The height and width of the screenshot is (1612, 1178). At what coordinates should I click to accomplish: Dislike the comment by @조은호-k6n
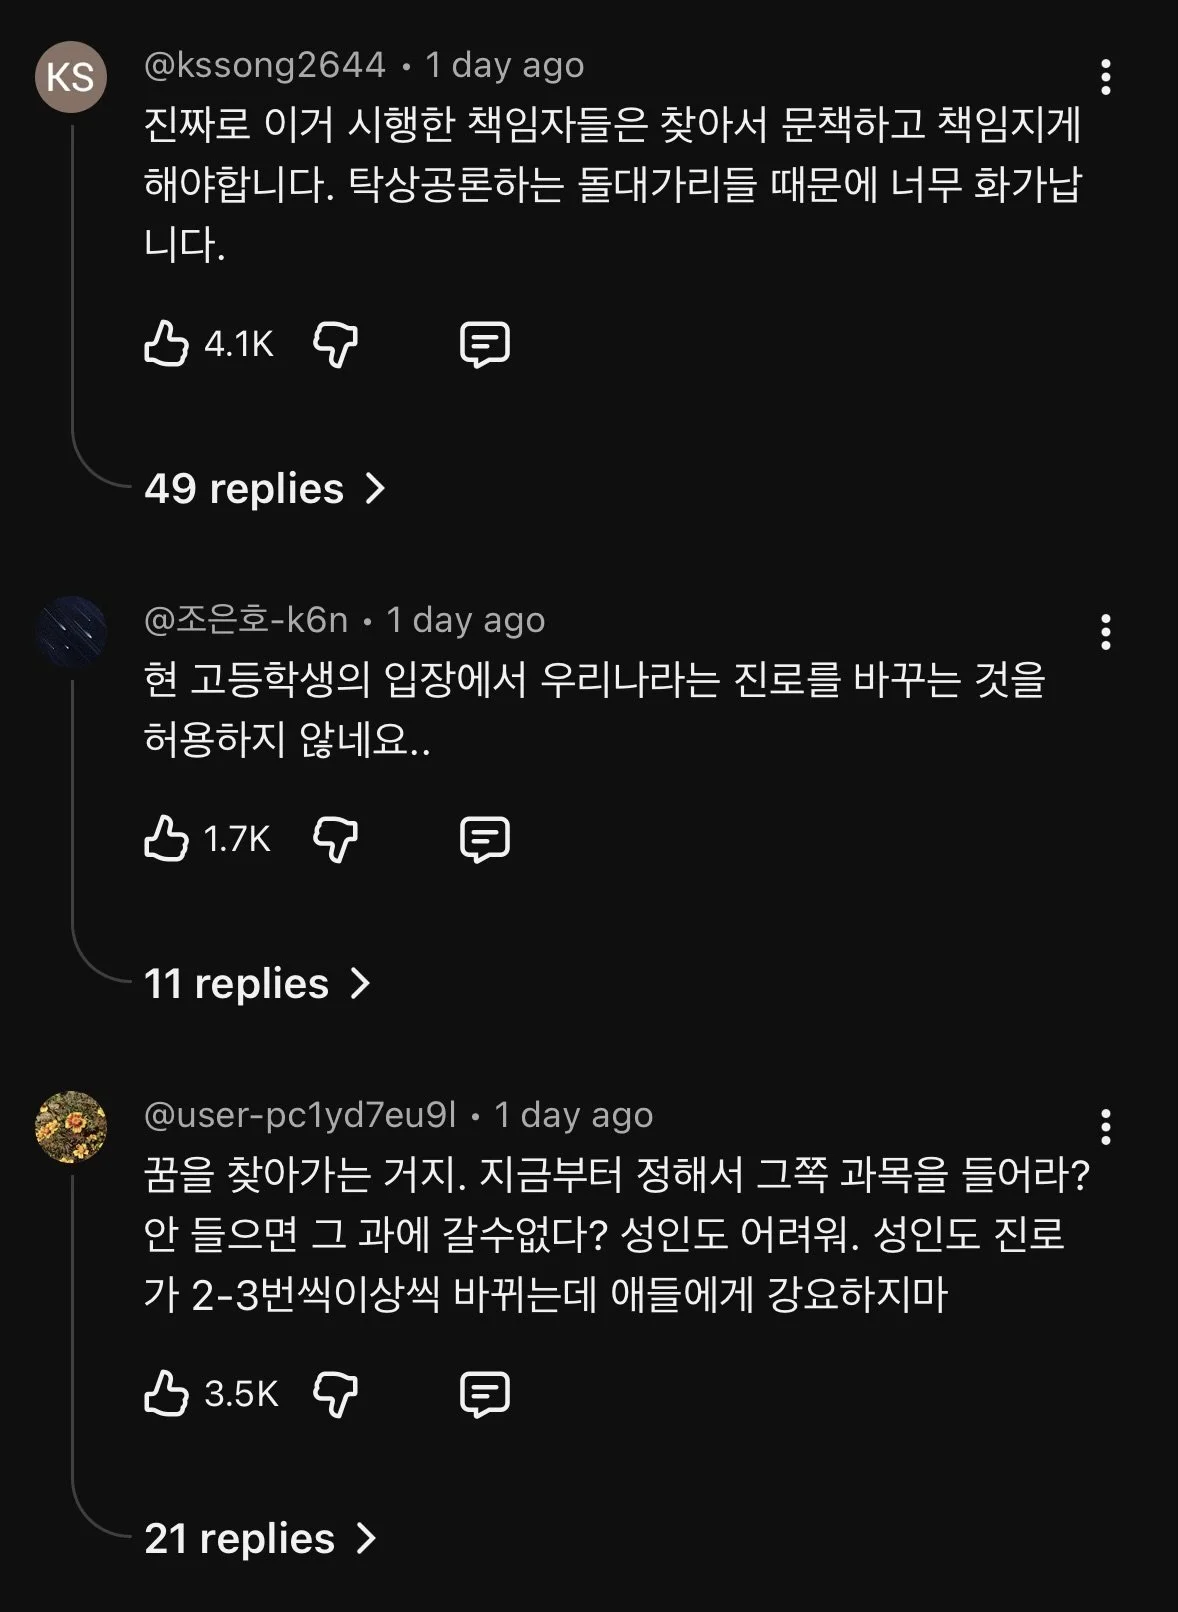point(335,839)
